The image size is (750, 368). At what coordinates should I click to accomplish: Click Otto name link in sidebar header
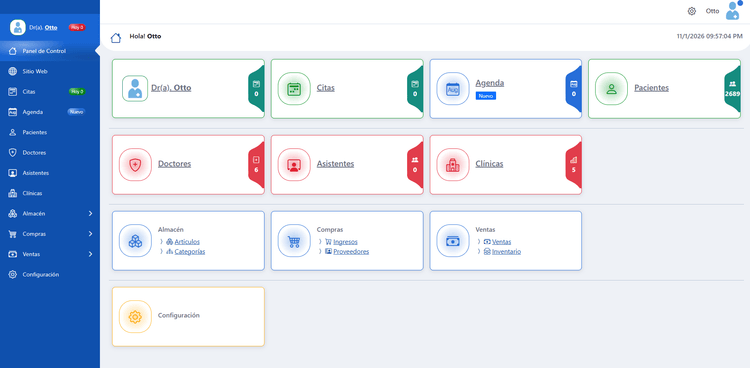point(51,28)
